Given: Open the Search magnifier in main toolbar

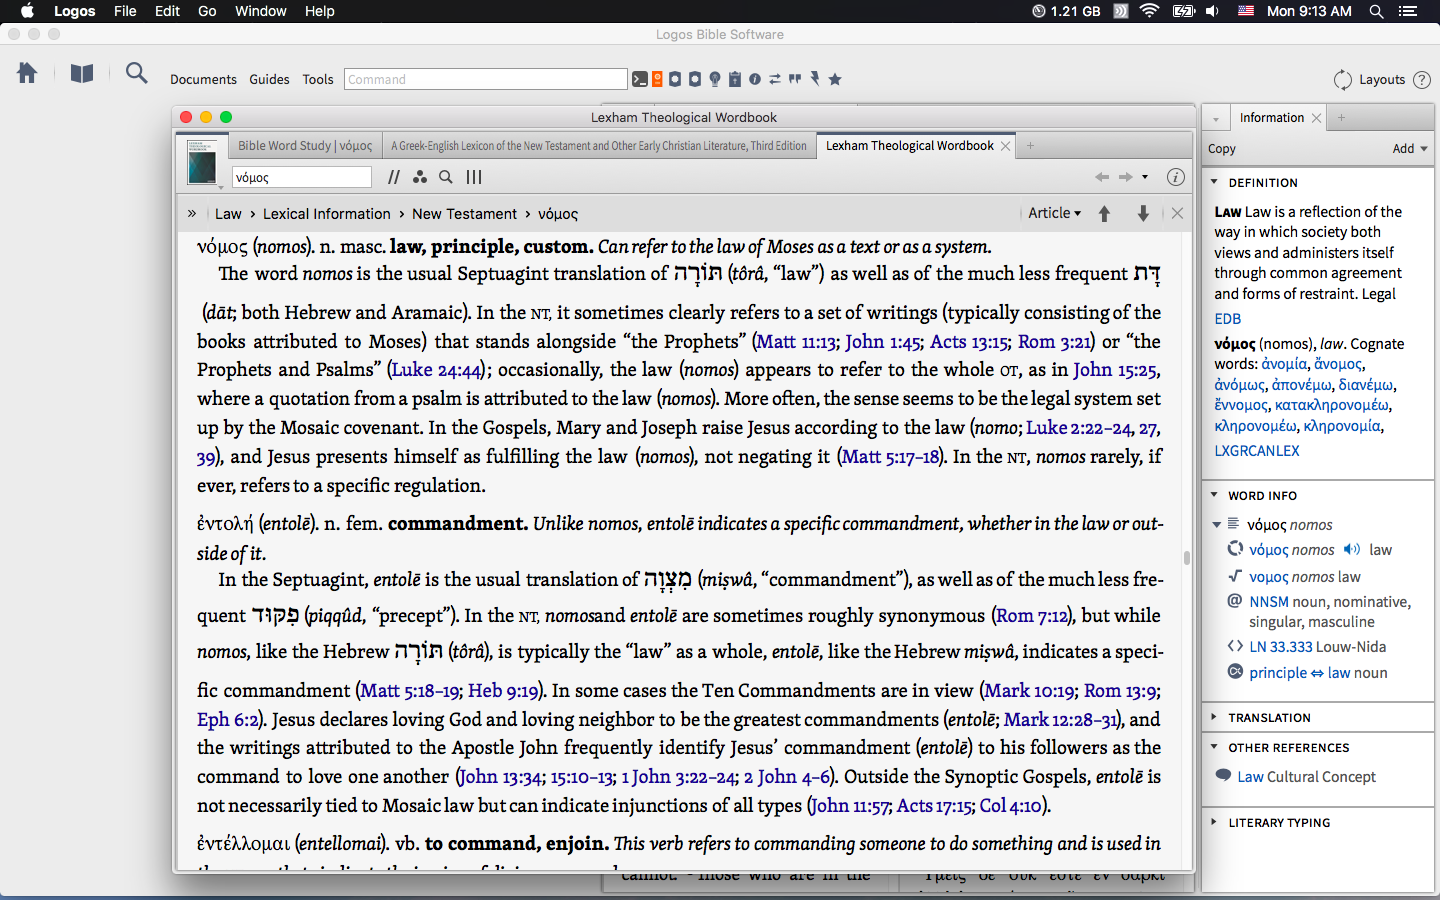Looking at the screenshot, I should [136, 73].
